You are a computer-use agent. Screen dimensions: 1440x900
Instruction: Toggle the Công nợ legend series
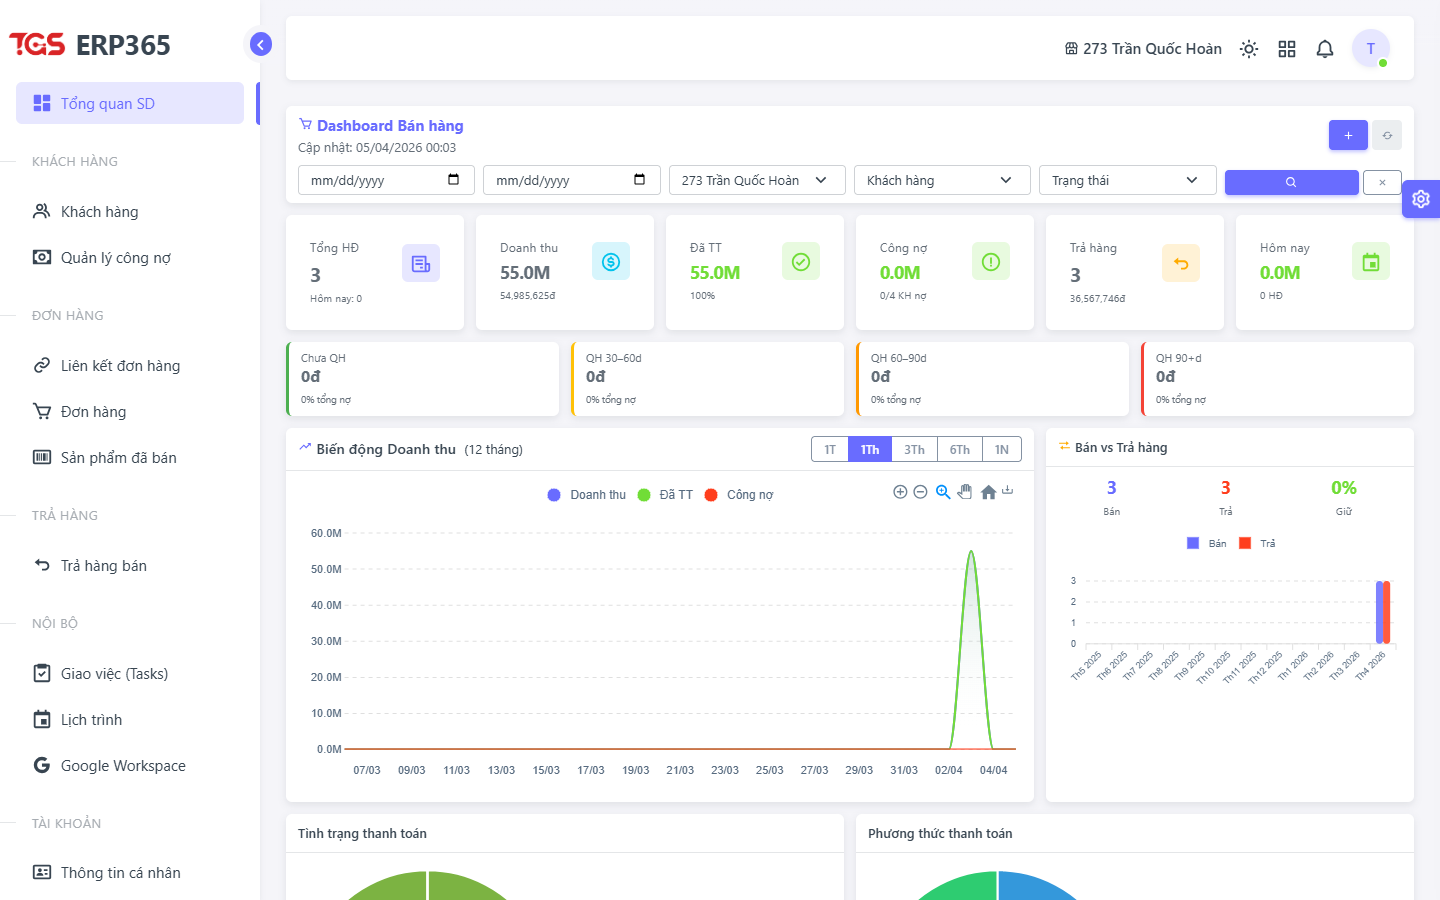pyautogui.click(x=739, y=495)
